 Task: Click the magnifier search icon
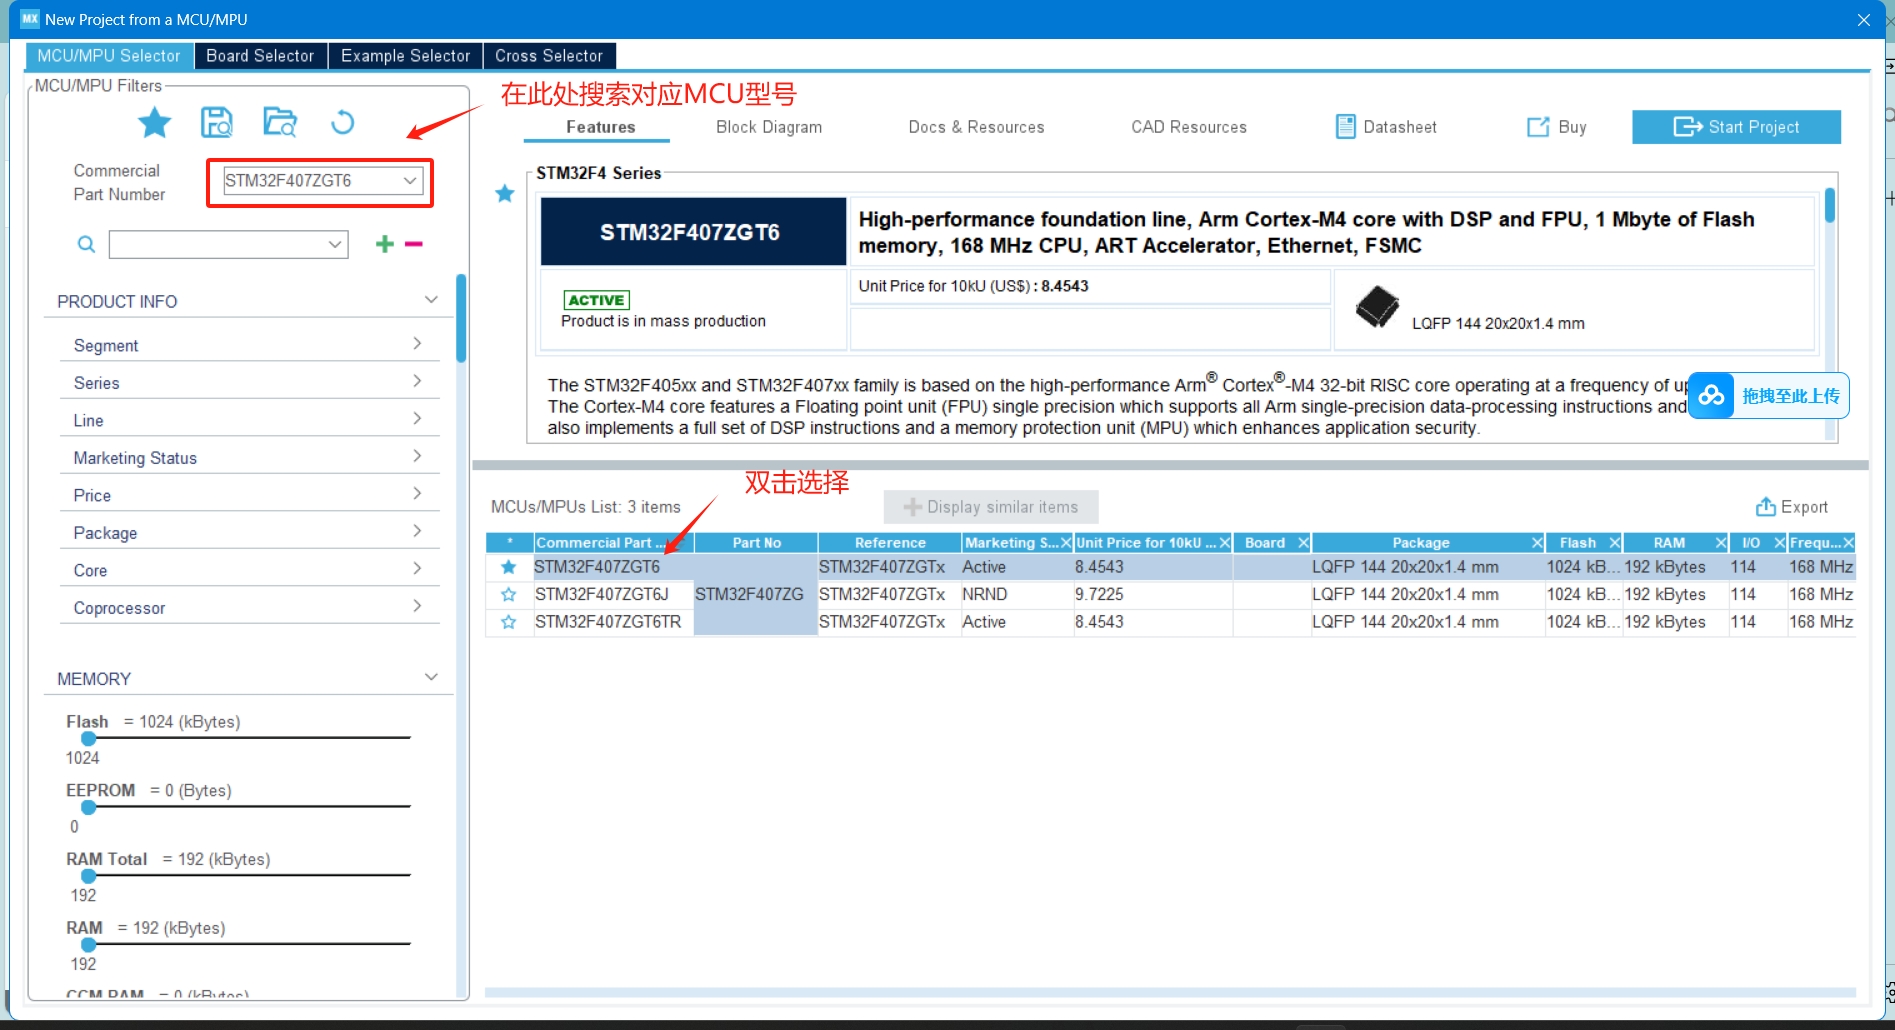point(87,244)
